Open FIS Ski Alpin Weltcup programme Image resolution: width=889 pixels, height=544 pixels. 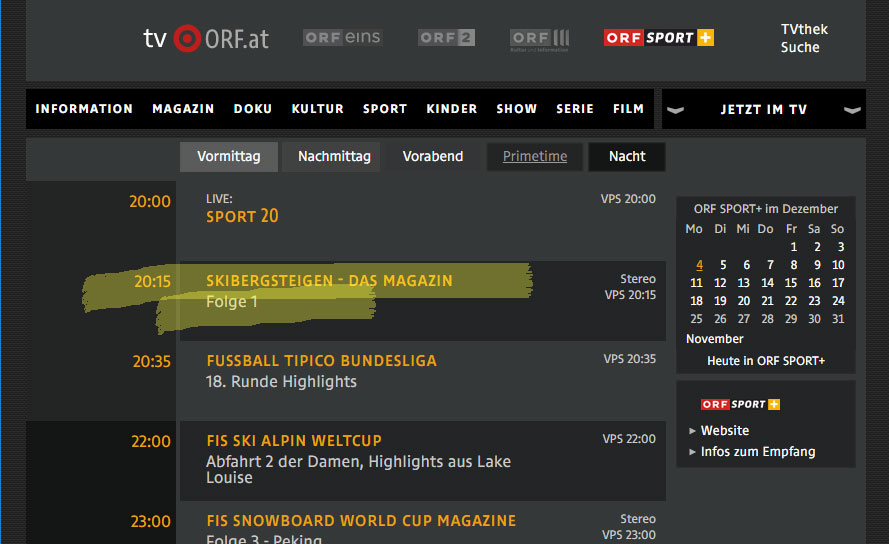(294, 441)
